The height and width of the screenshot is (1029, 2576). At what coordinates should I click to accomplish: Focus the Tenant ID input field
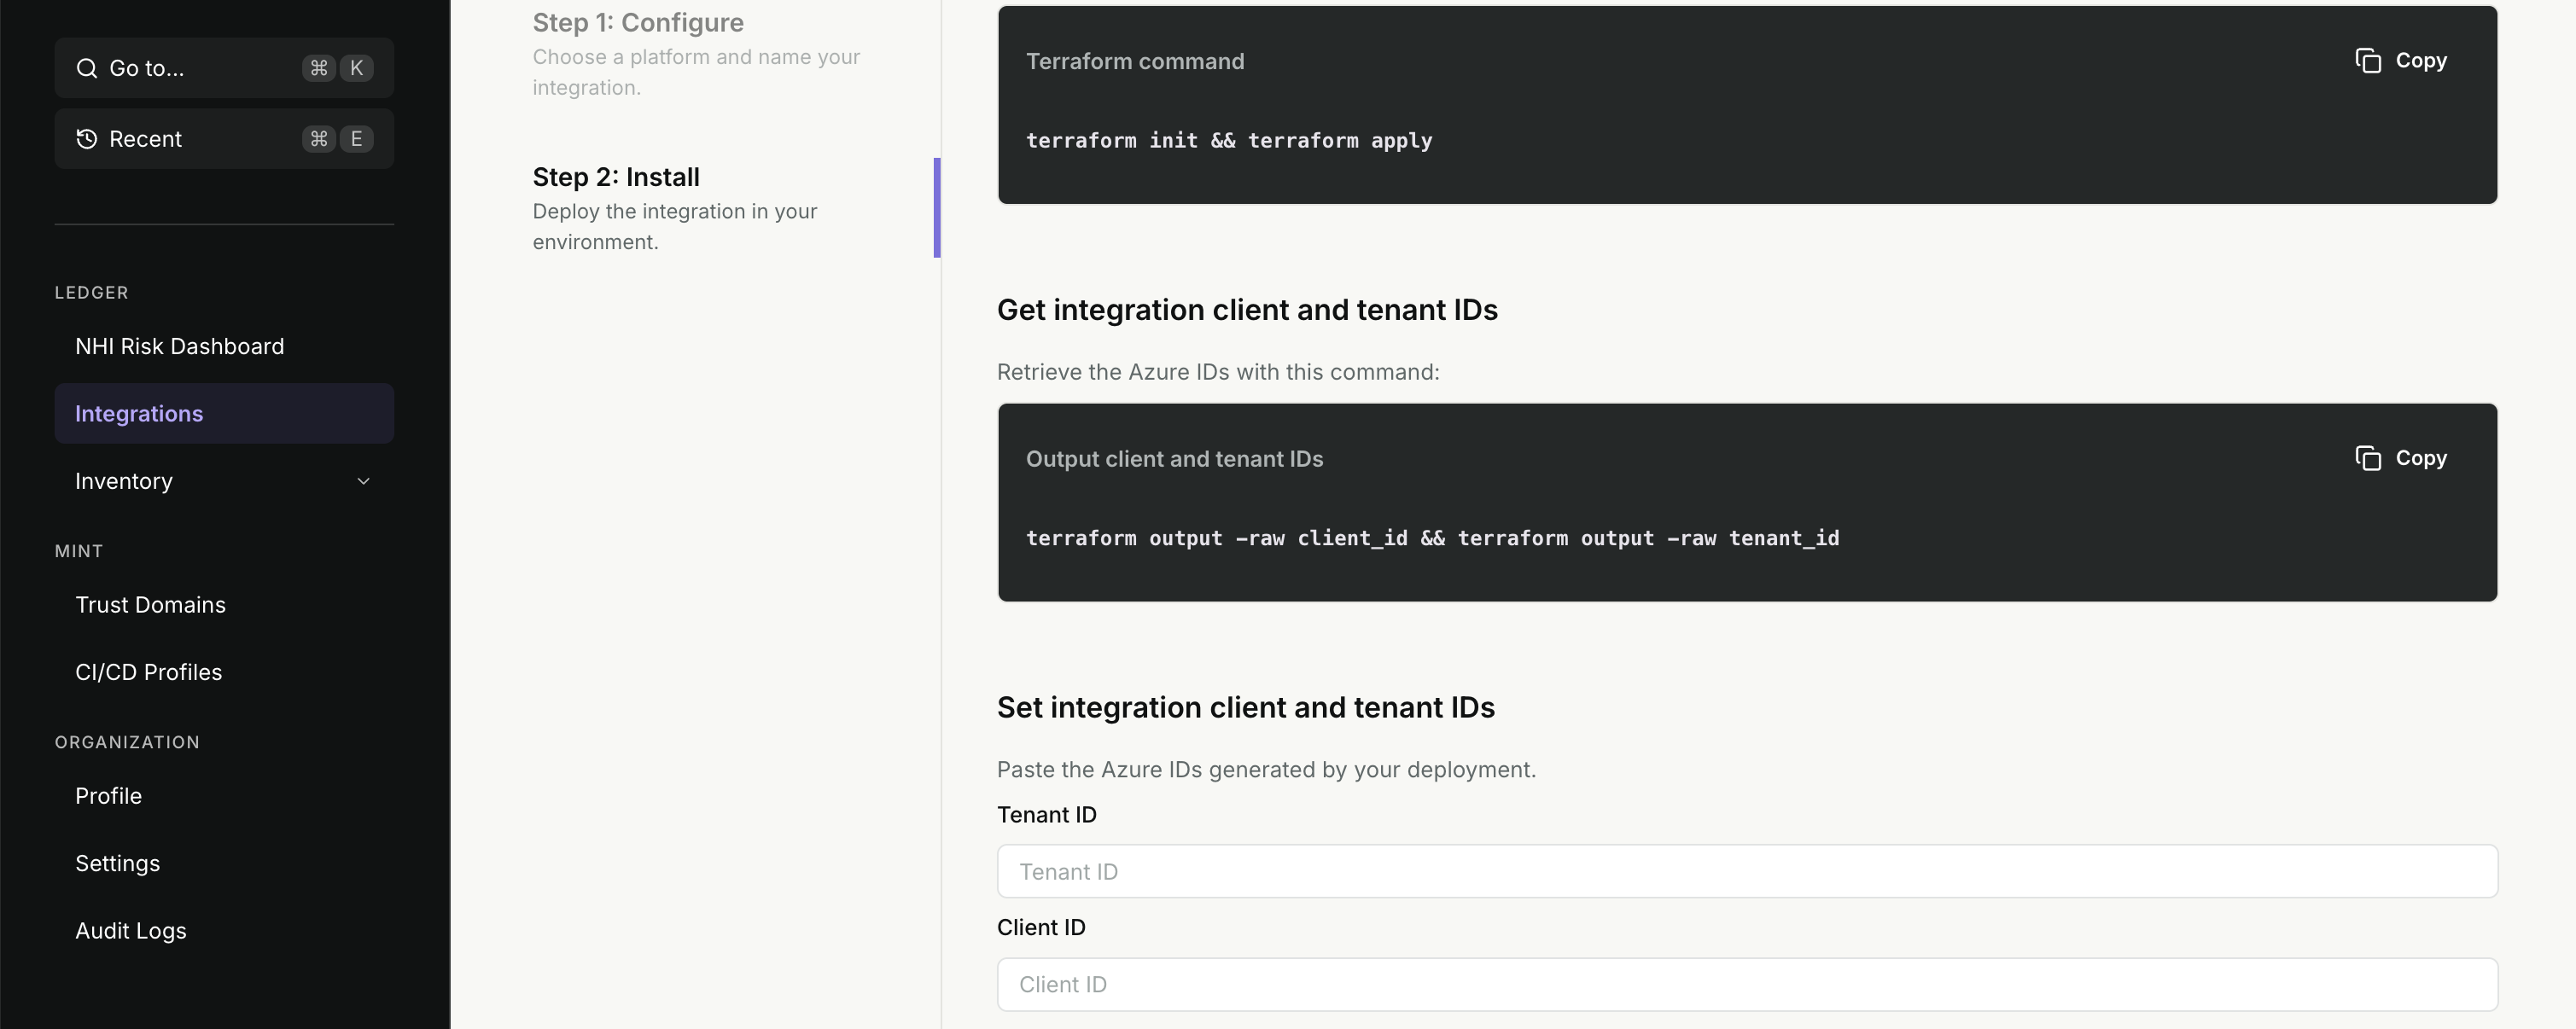pyautogui.click(x=1747, y=871)
